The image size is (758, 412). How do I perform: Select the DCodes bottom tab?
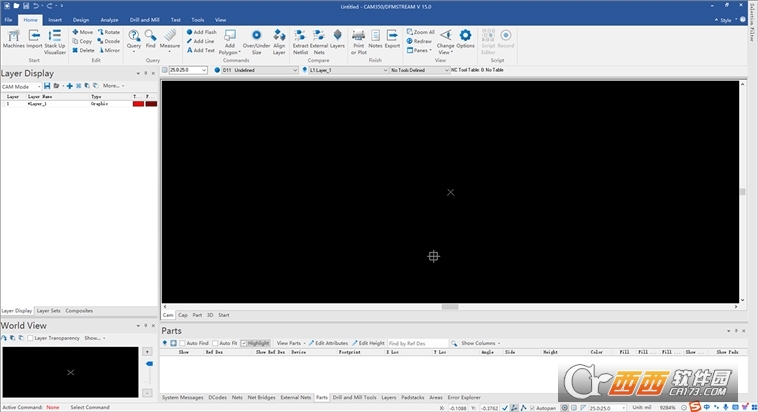[x=217, y=397]
